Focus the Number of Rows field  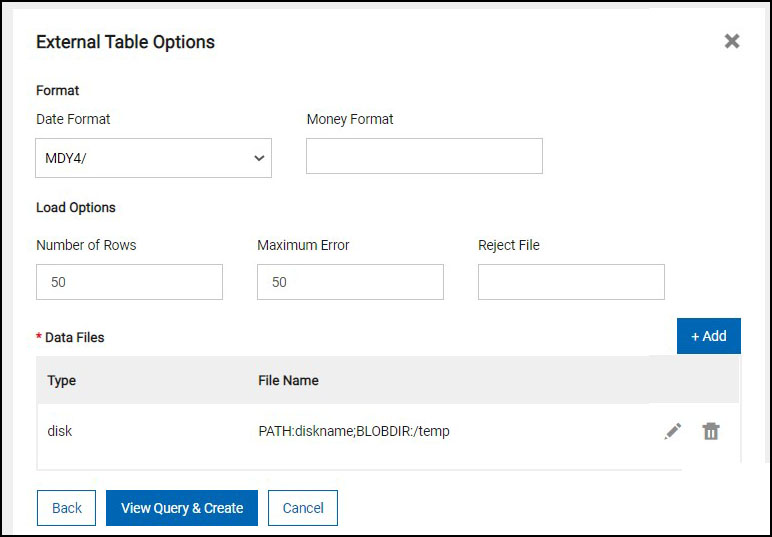click(x=129, y=282)
